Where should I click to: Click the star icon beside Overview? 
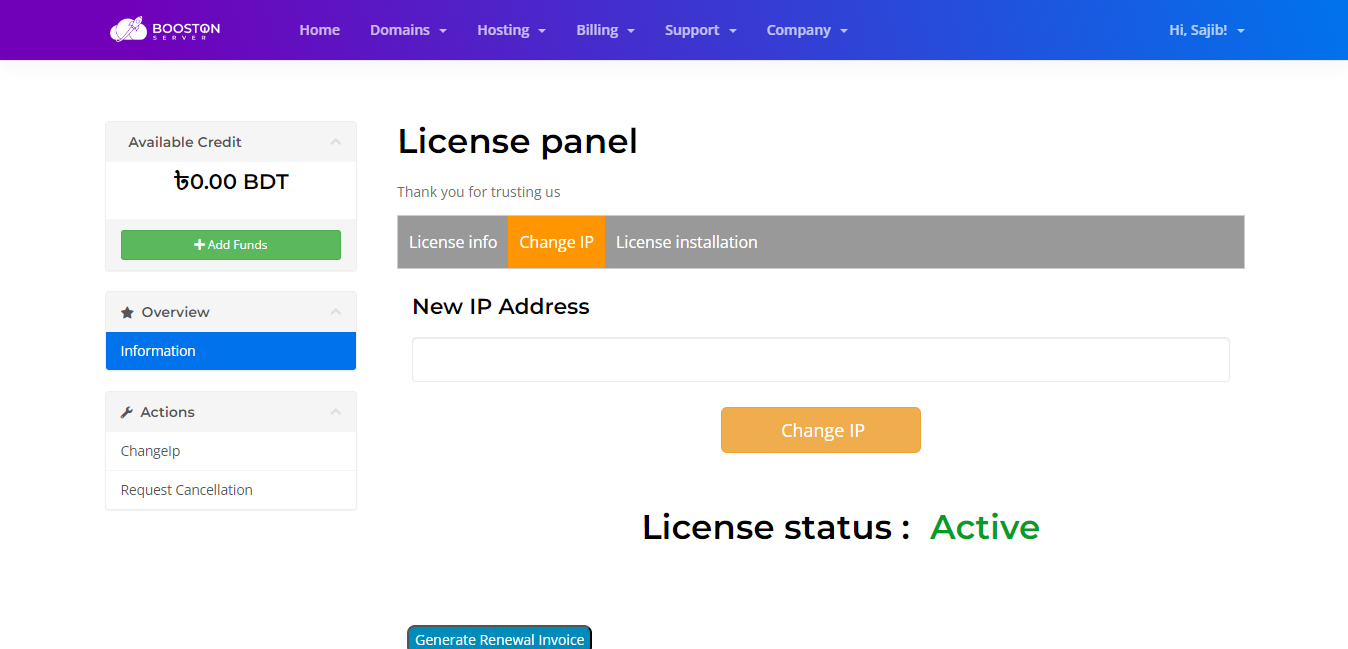click(x=127, y=313)
